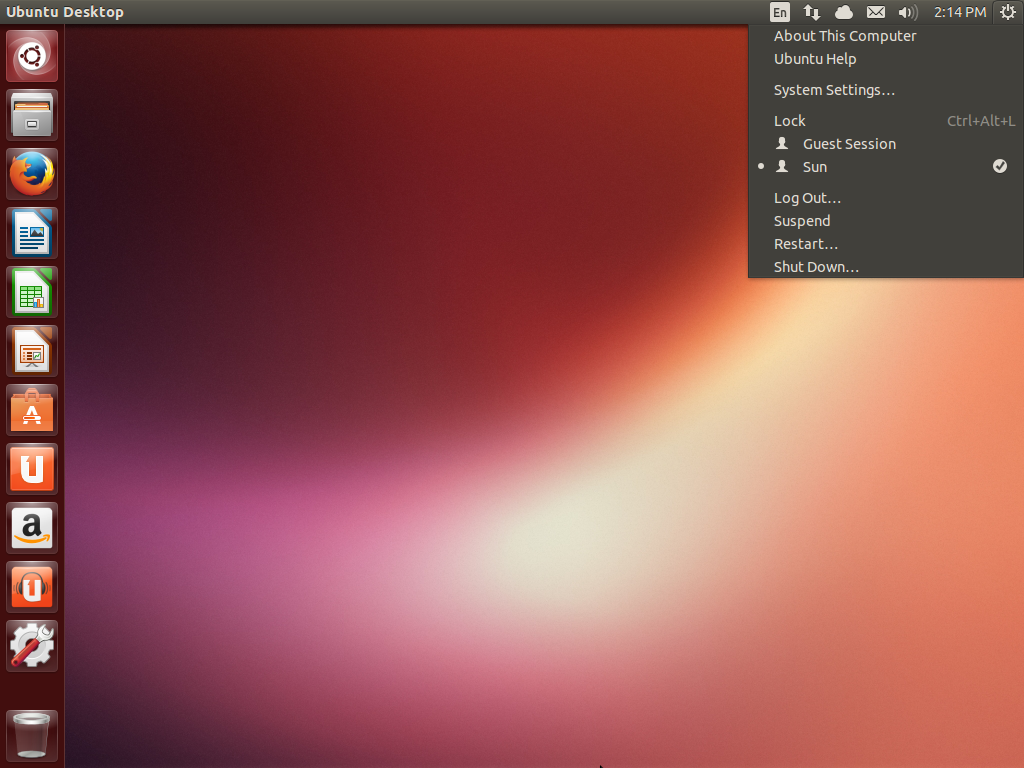Select the Guest Session account
The image size is (1024, 768).
pyautogui.click(x=848, y=143)
